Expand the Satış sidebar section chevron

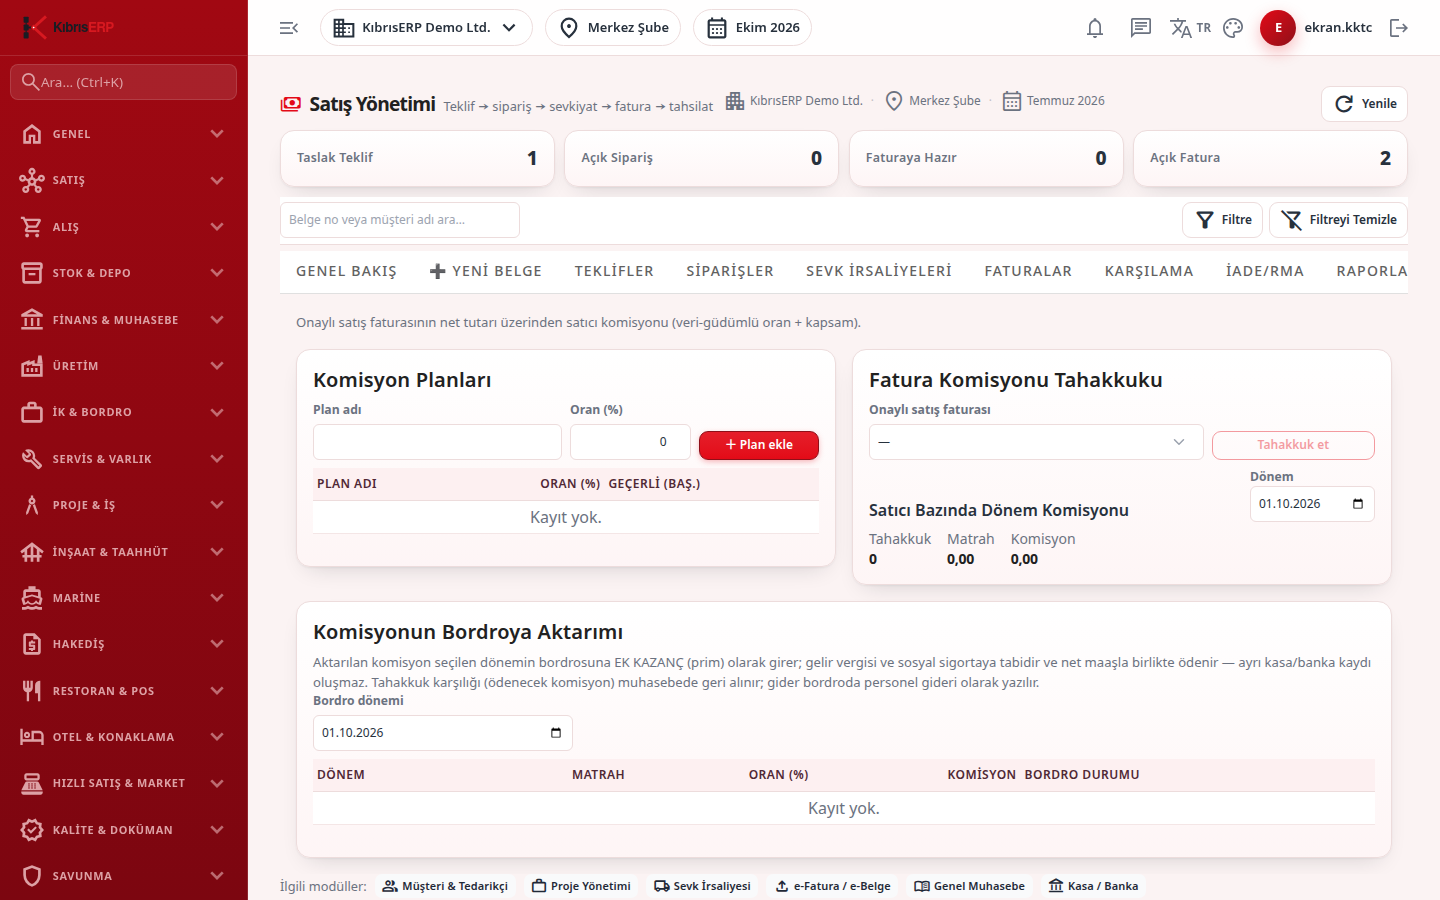click(x=217, y=180)
